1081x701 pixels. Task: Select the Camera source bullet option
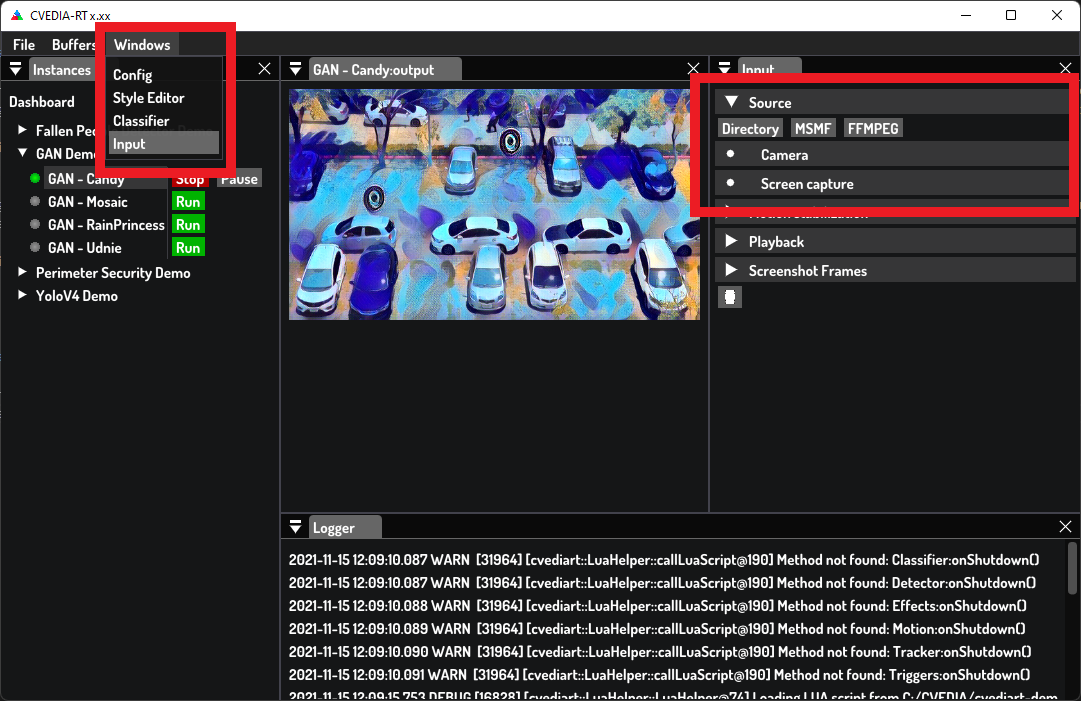(x=731, y=155)
